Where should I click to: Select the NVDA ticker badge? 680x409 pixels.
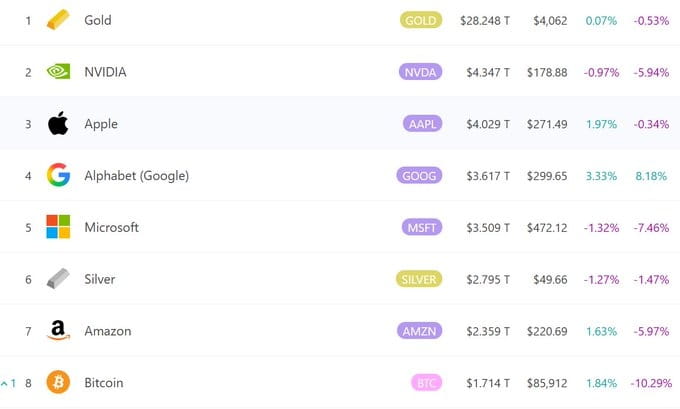point(420,72)
